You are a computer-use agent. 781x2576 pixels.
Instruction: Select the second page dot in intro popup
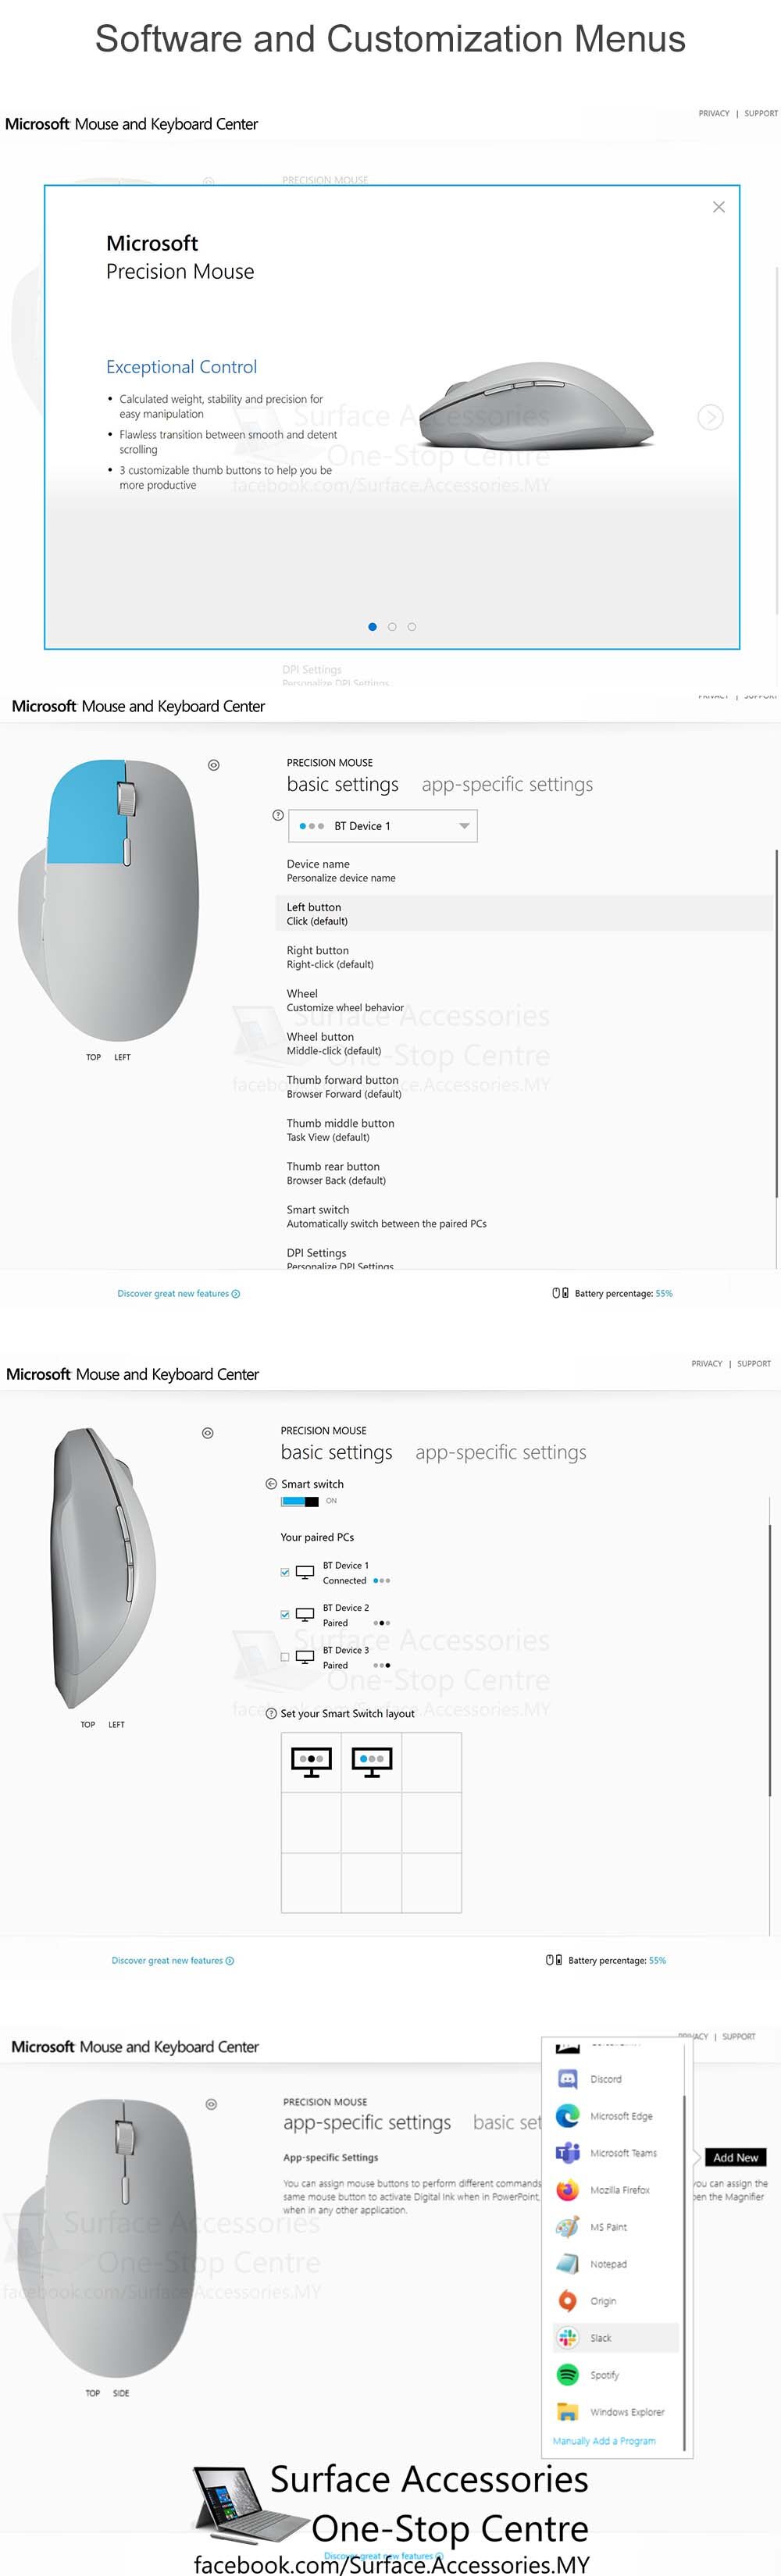[x=392, y=627]
